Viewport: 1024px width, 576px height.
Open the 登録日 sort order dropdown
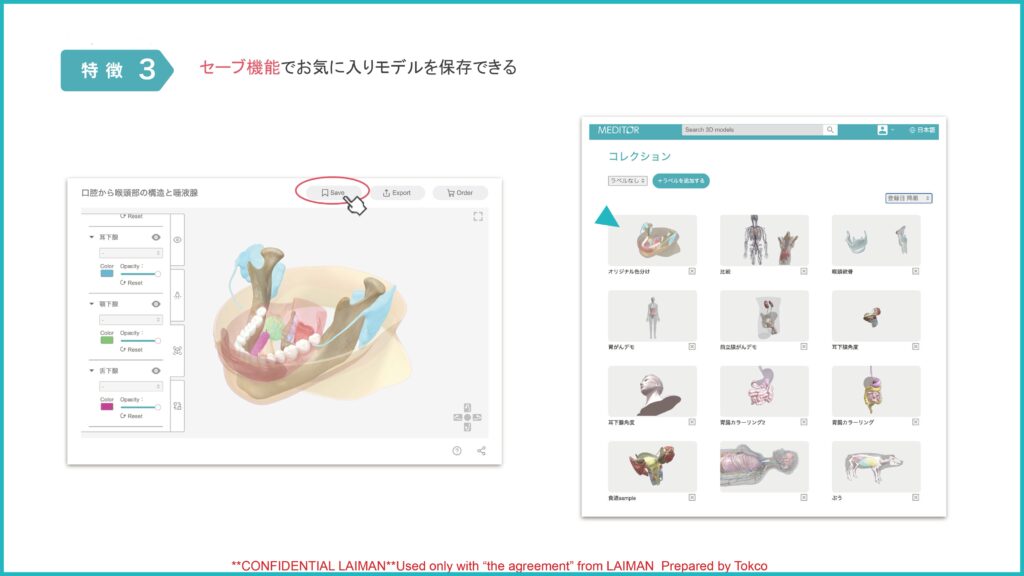tap(908, 198)
